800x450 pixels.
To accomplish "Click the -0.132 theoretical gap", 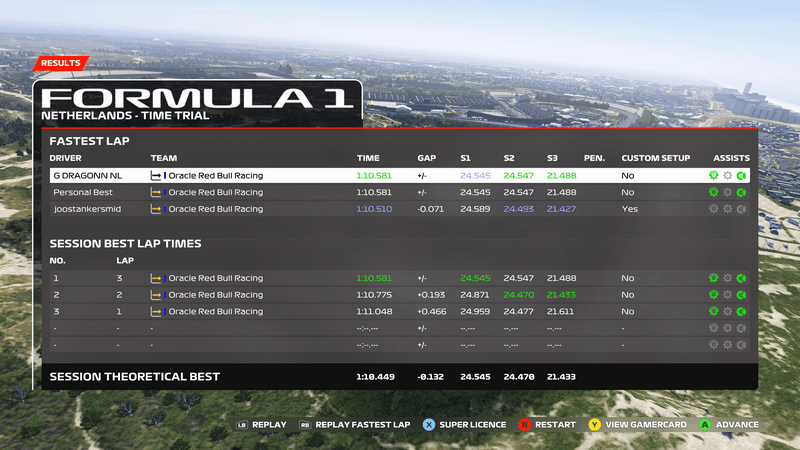I will tap(430, 377).
